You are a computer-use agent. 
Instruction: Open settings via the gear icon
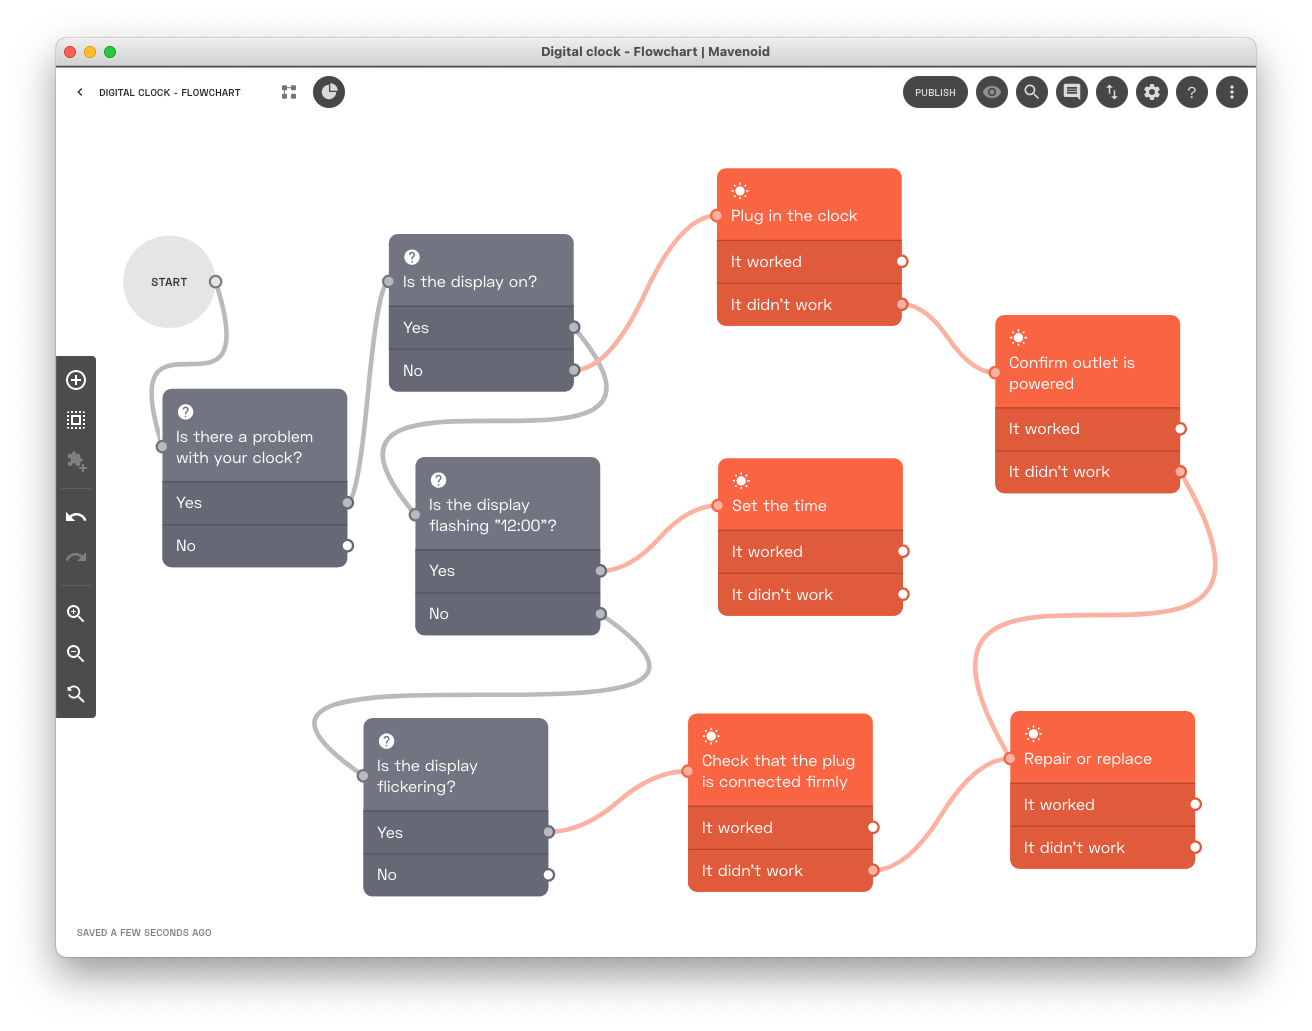coord(1151,92)
